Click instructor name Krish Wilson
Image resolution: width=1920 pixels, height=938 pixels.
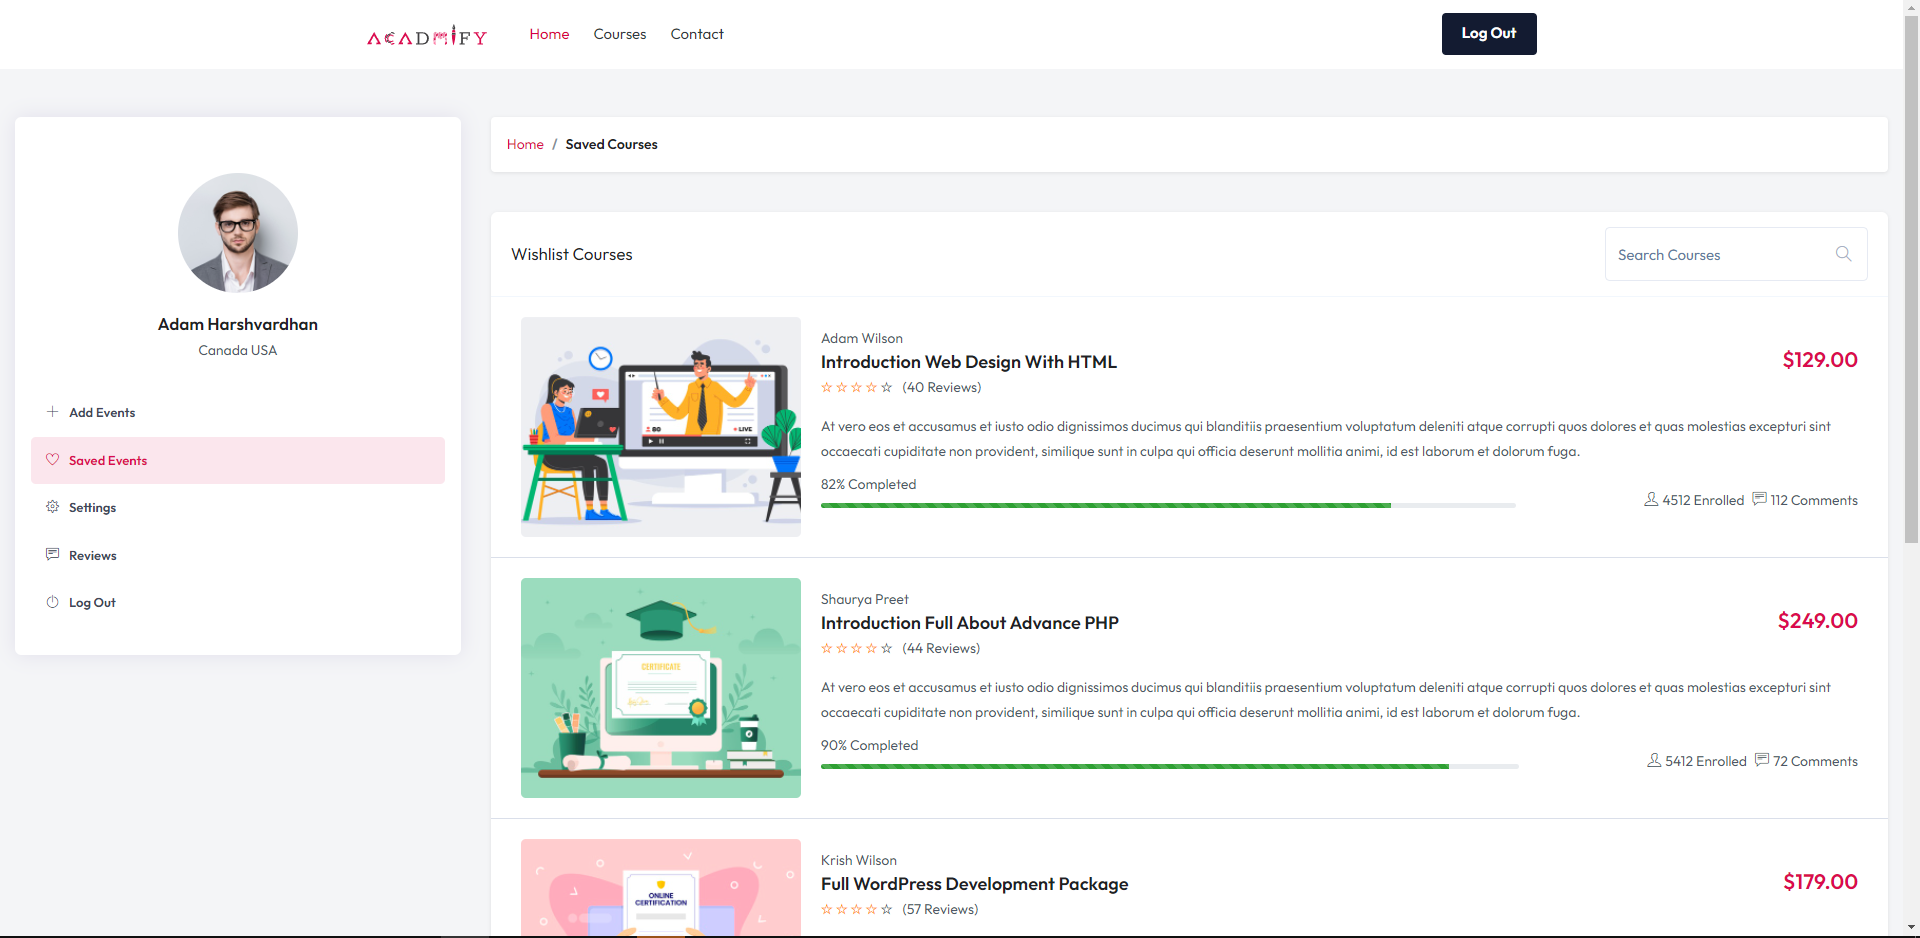[859, 860]
